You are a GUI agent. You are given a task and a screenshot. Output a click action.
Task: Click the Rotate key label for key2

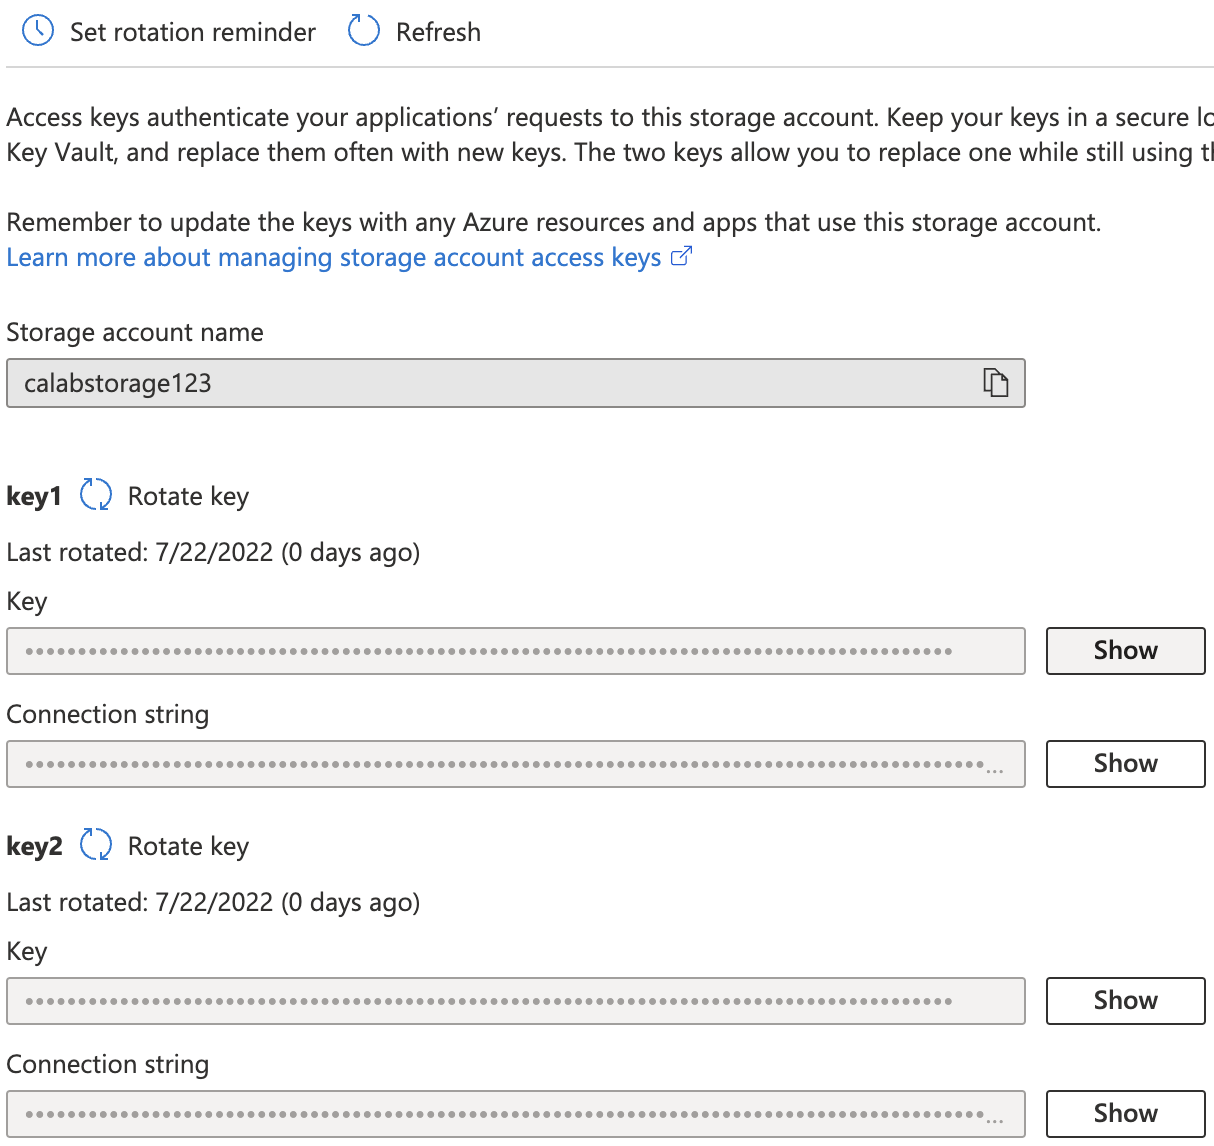(x=188, y=846)
